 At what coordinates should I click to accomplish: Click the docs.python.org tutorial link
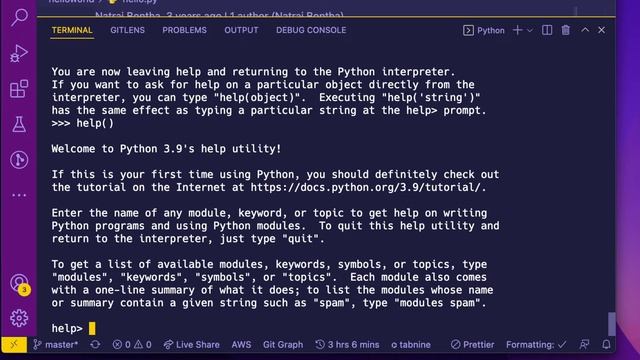(x=365, y=187)
